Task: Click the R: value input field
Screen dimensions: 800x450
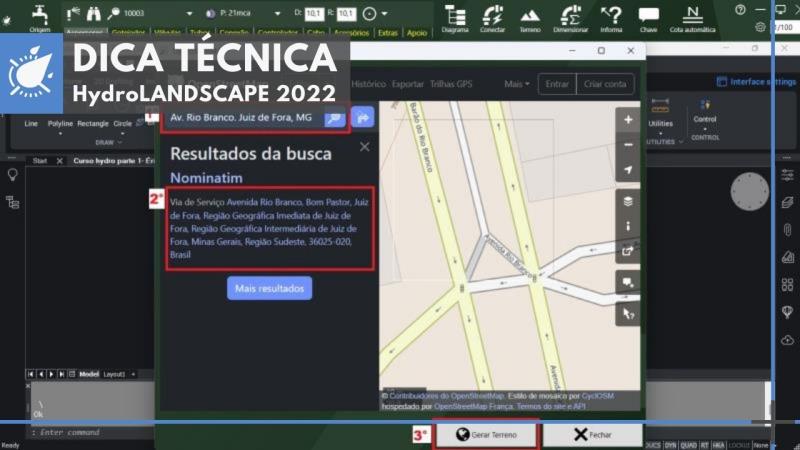Action: tap(346, 14)
